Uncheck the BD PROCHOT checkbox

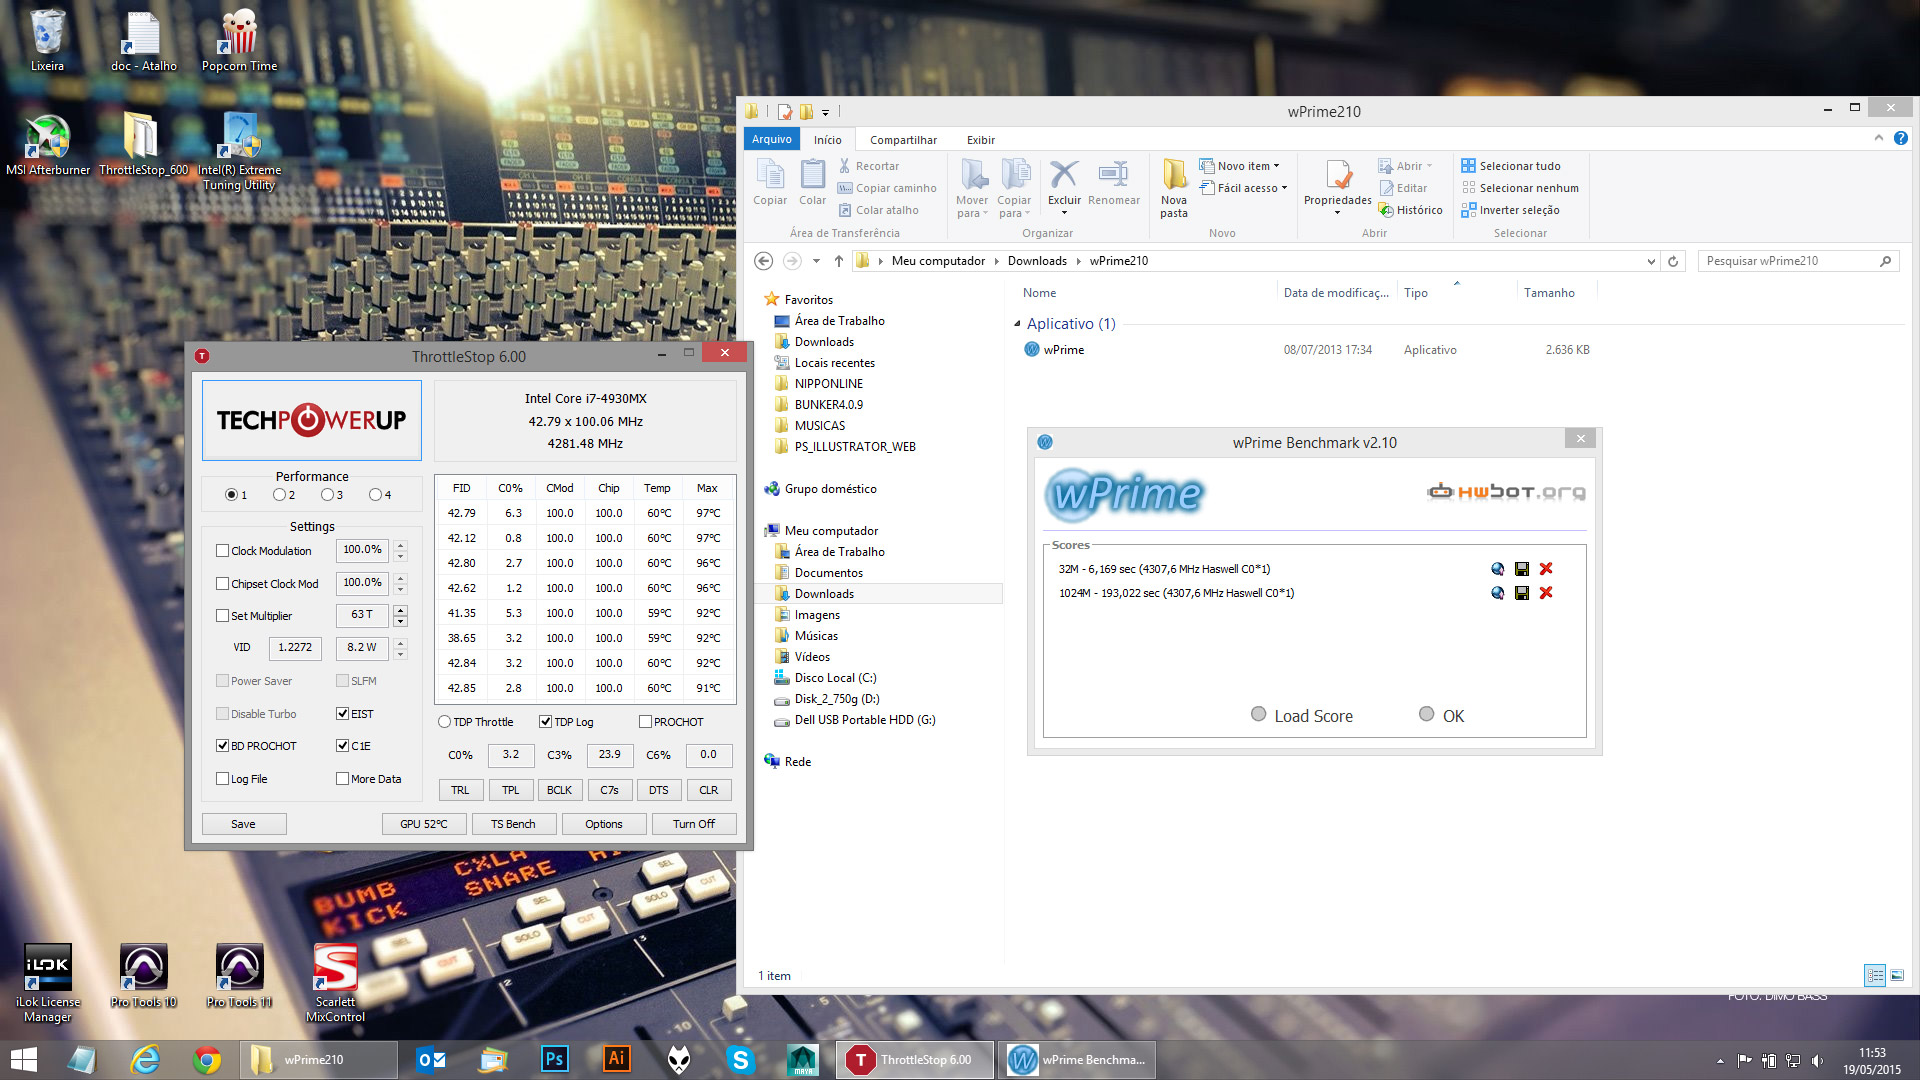(x=222, y=746)
